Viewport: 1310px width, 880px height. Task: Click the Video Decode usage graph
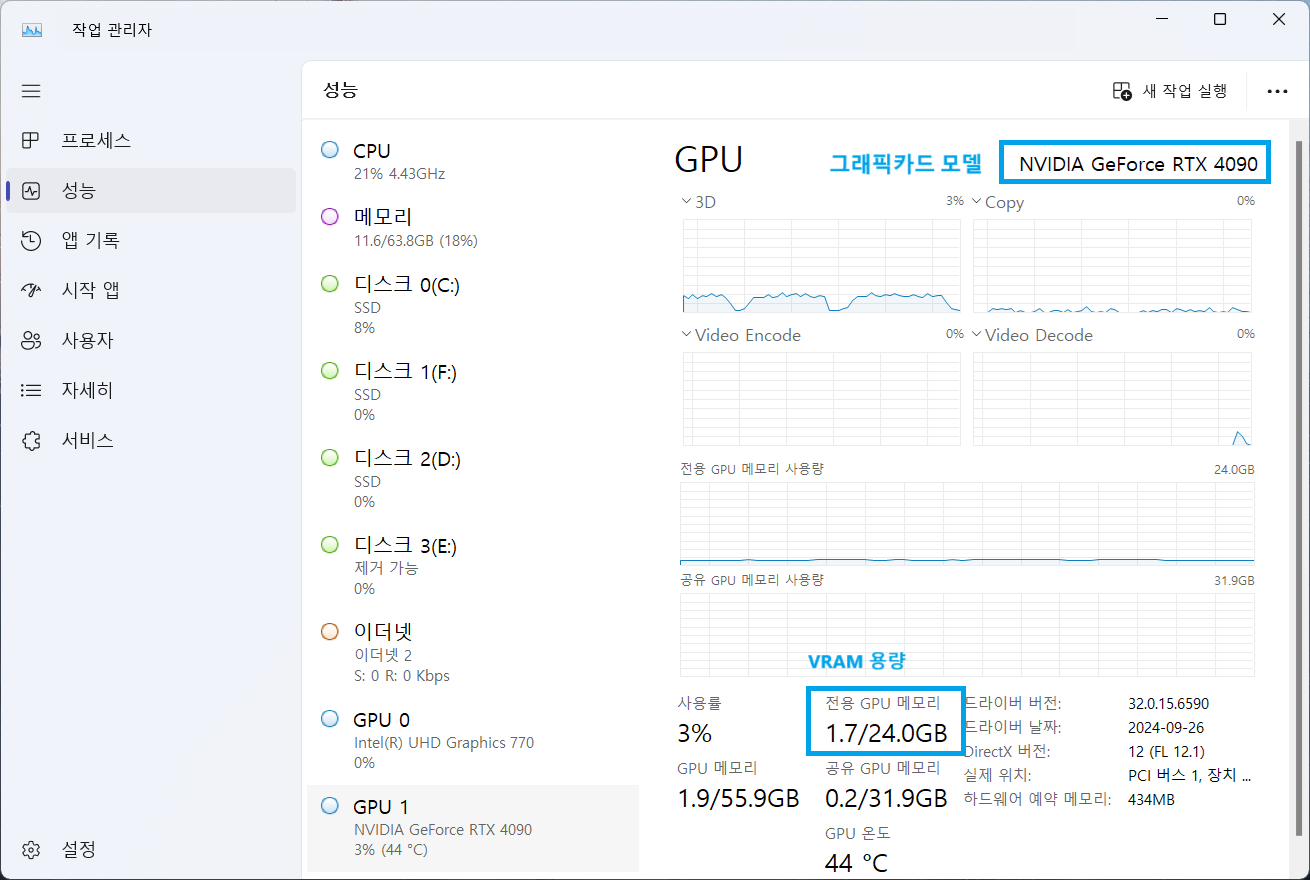point(1112,399)
